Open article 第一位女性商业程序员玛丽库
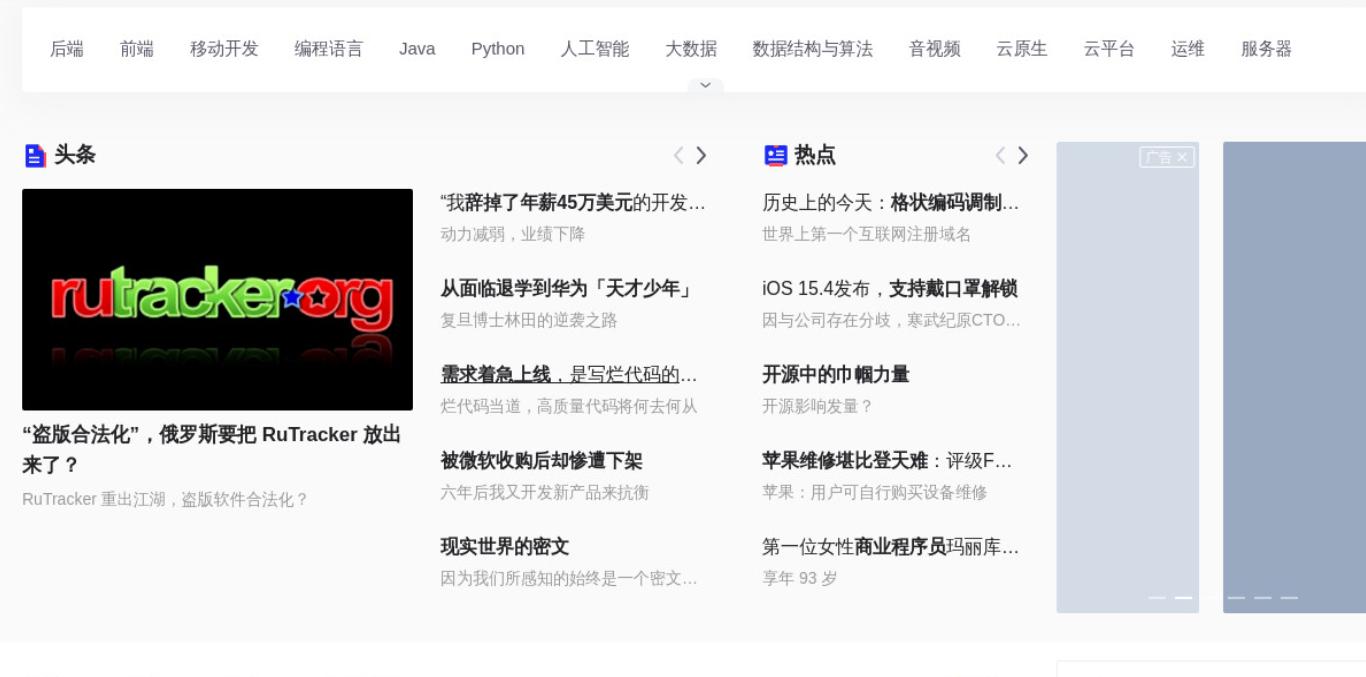 (x=891, y=547)
